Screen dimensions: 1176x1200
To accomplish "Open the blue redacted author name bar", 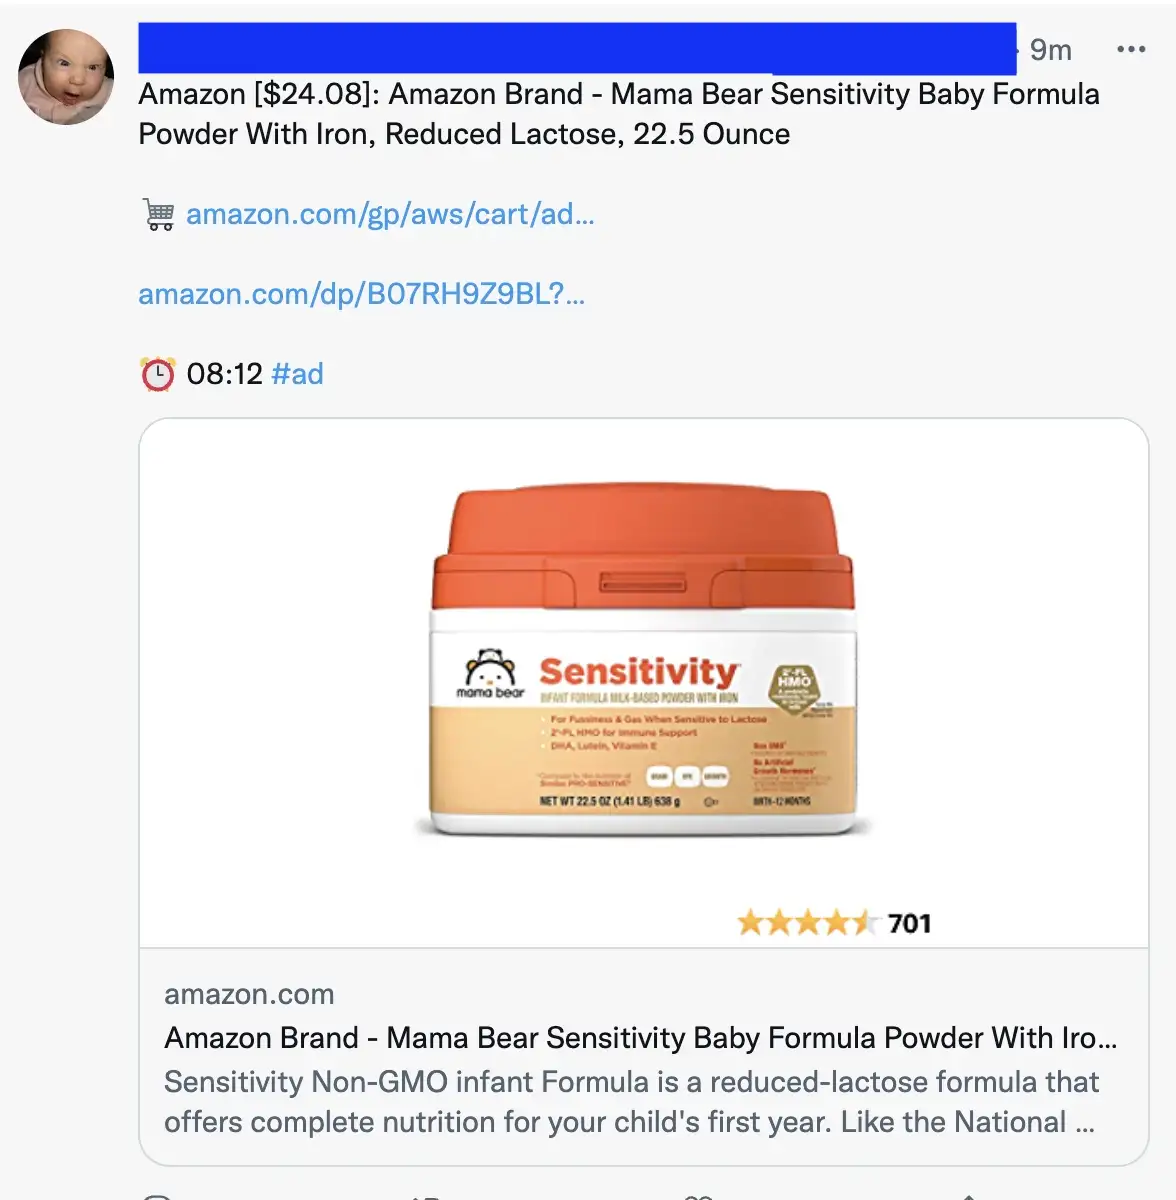I will 577,48.
